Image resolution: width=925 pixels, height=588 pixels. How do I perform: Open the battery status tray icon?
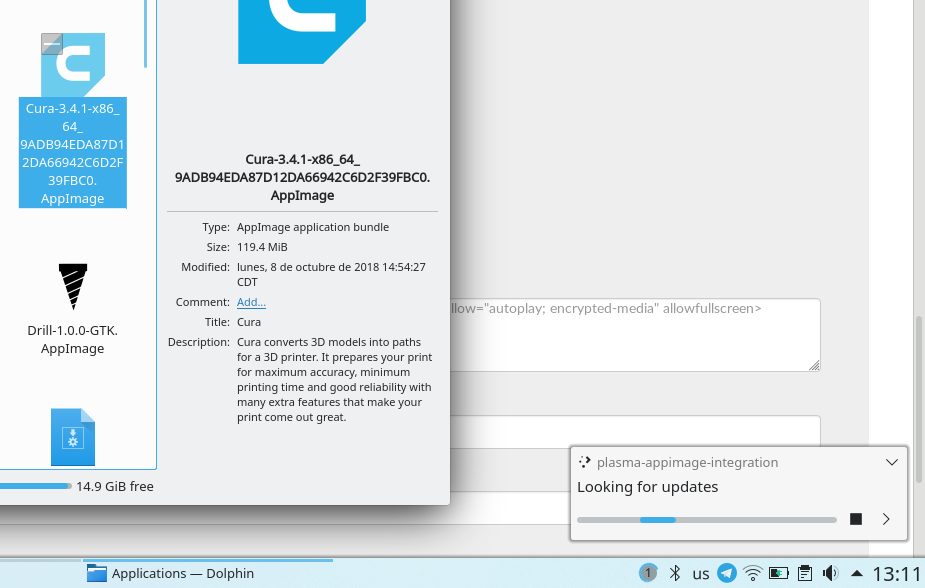[x=779, y=573]
